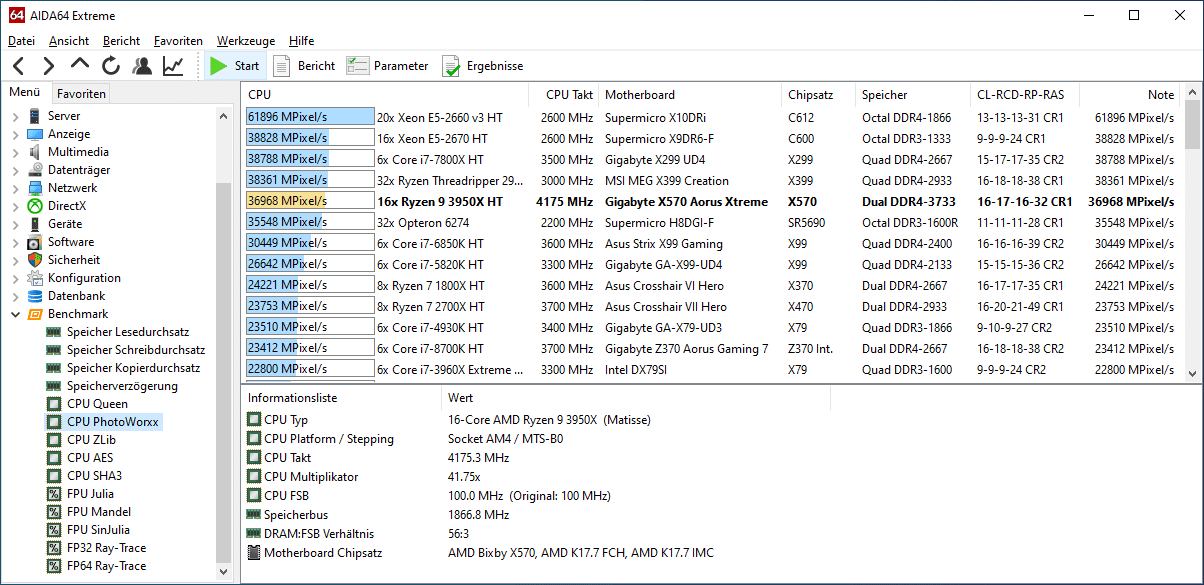Open the Bericht report toolbar button

pyautogui.click(x=304, y=66)
